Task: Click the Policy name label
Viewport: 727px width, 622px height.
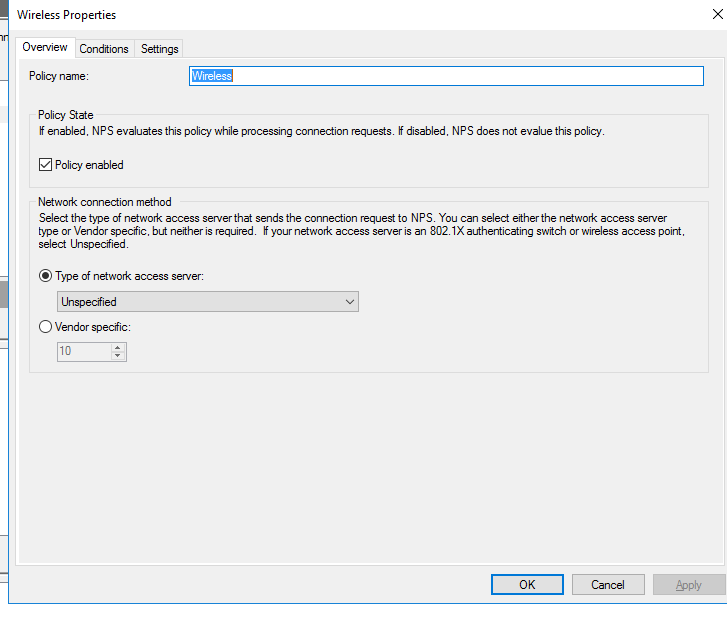Action: (x=59, y=76)
